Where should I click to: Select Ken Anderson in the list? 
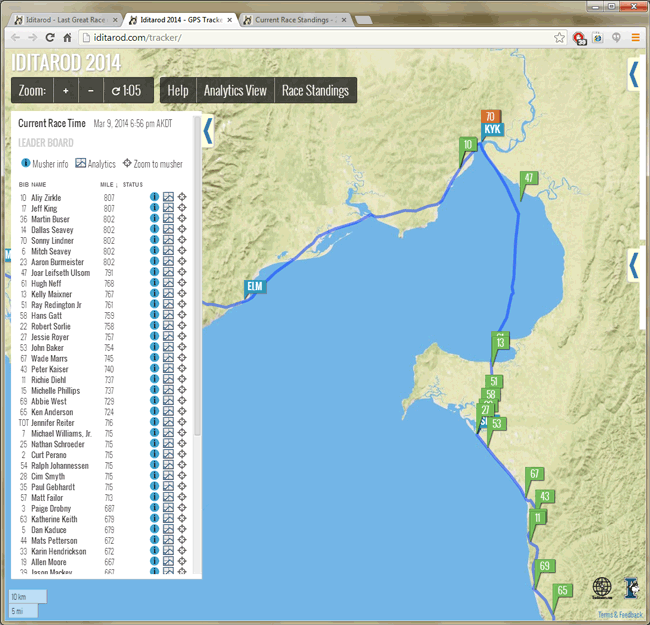pos(52,412)
